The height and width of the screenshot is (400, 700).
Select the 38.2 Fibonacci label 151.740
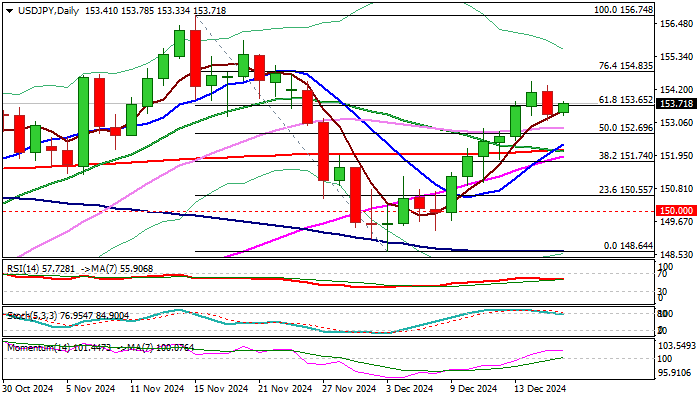click(626, 156)
